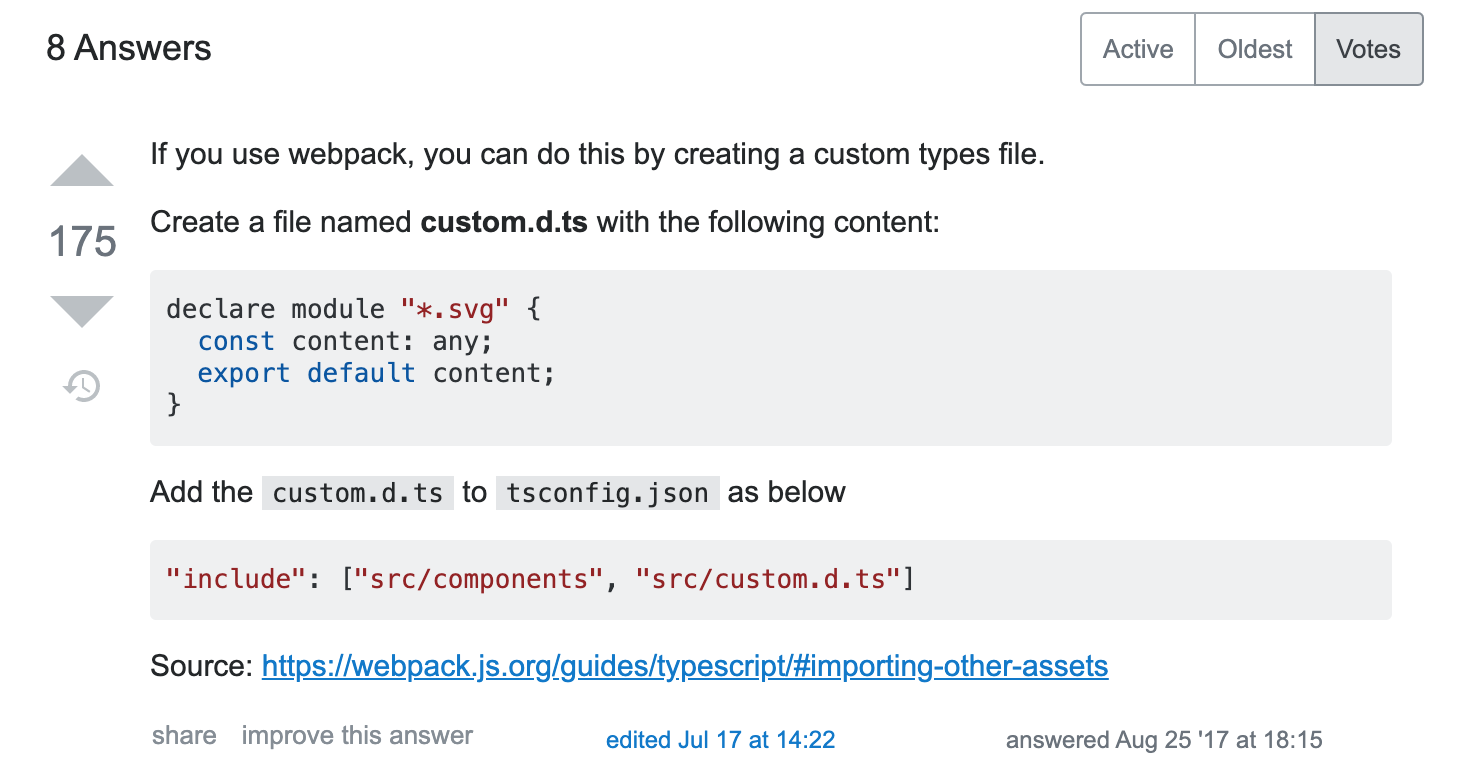Image resolution: width=1472 pixels, height=758 pixels.
Task: Open the answer's activity history clock icon
Action: [82, 386]
